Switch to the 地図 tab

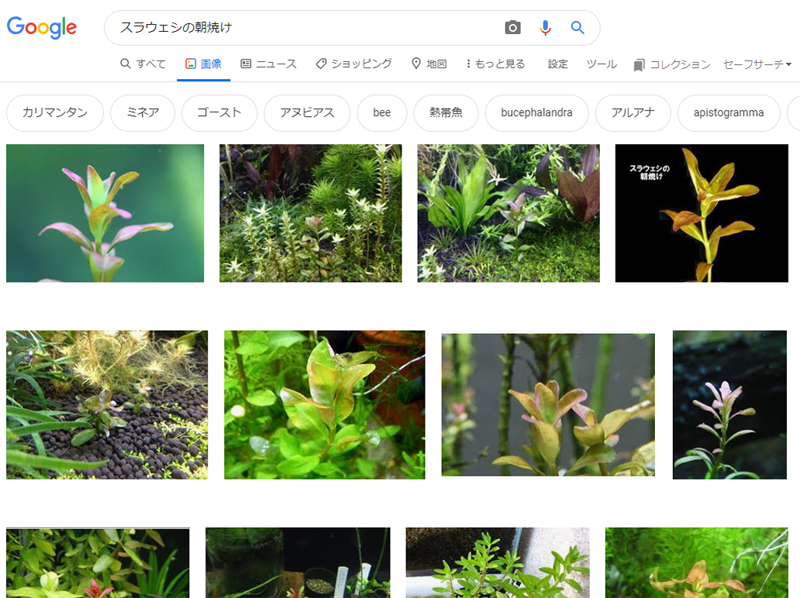pyautogui.click(x=429, y=64)
